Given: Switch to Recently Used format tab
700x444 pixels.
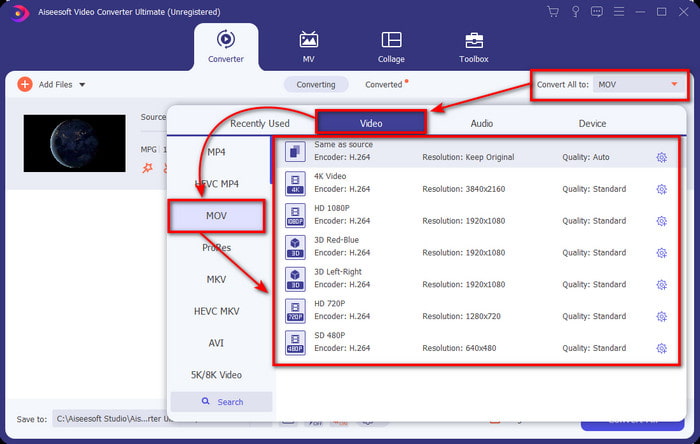Looking at the screenshot, I should click(x=260, y=124).
